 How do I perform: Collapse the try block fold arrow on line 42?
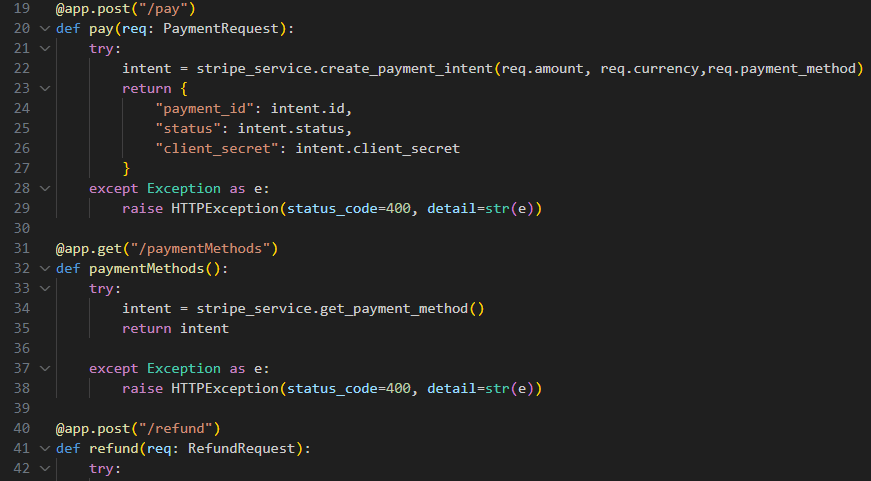click(45, 468)
